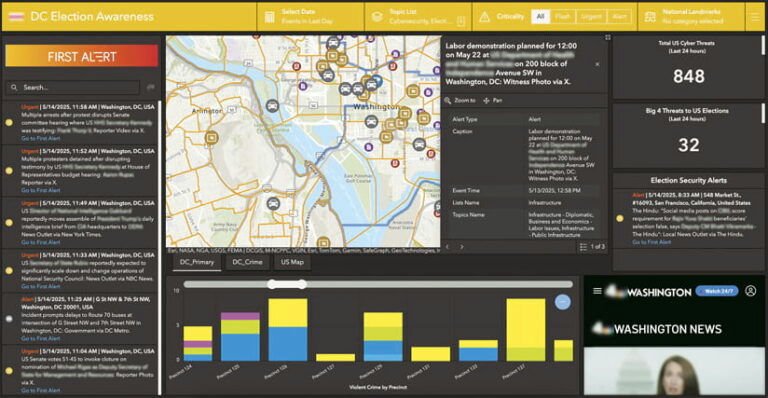Open the Select Date selector
Screen dimensions: 768x398
coord(311,17)
